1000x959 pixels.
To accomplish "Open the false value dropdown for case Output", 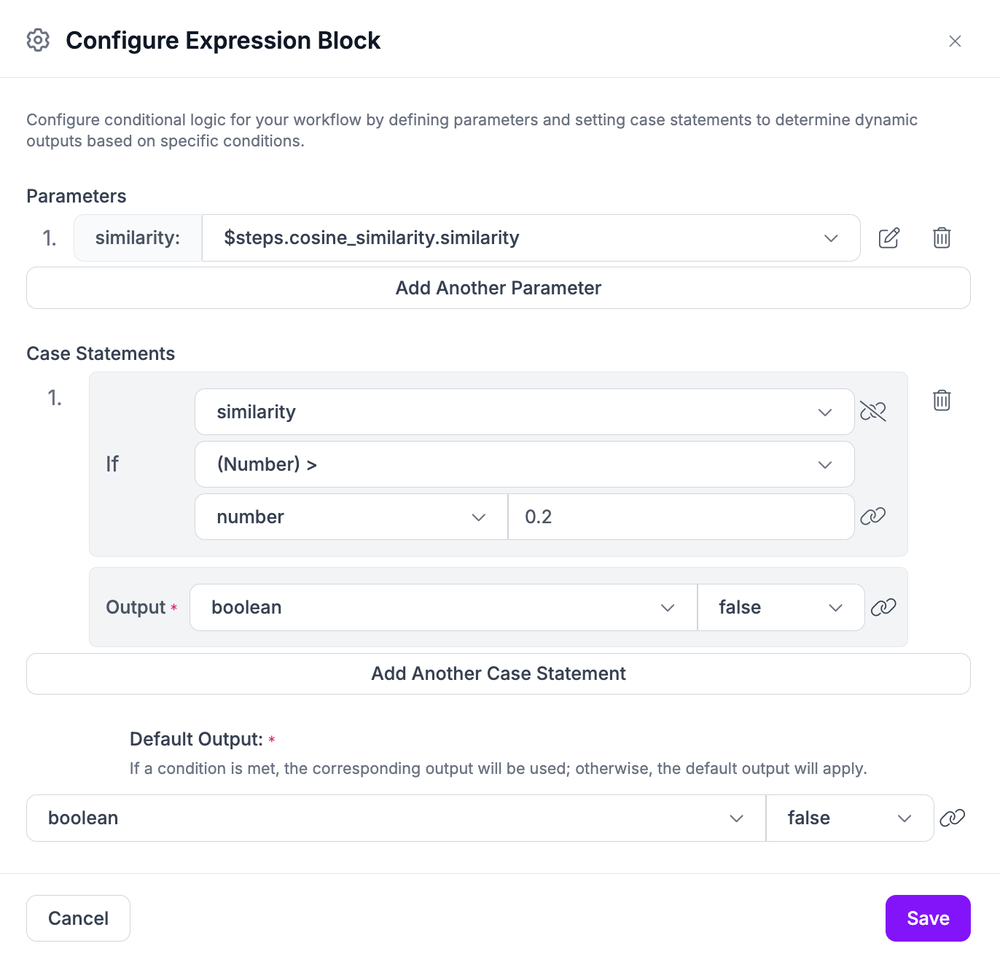I will click(833, 606).
